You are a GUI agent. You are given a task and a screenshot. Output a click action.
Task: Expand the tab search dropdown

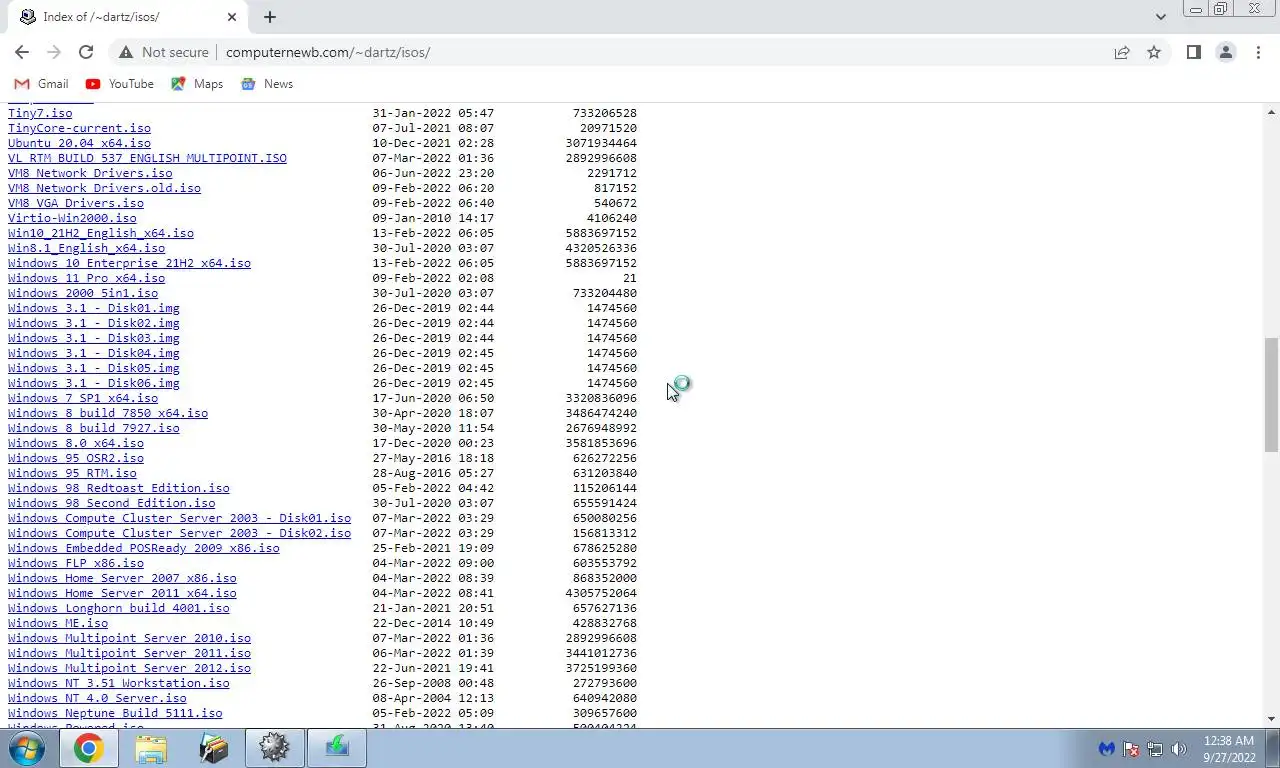tap(1160, 17)
